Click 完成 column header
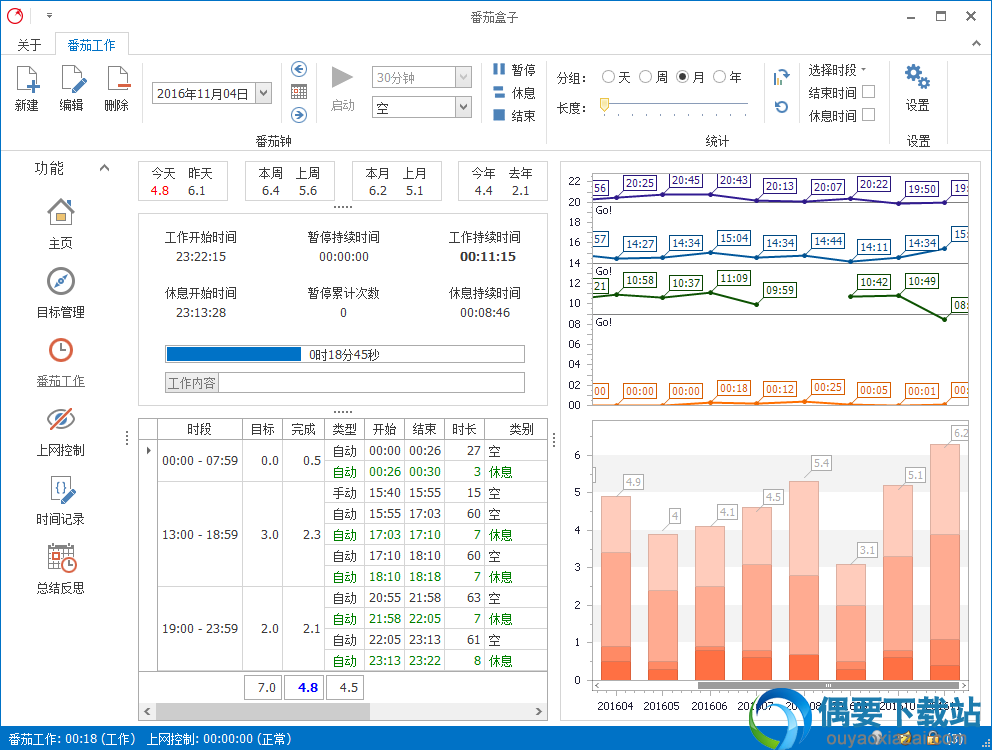This screenshot has height=750, width=992. tap(304, 429)
